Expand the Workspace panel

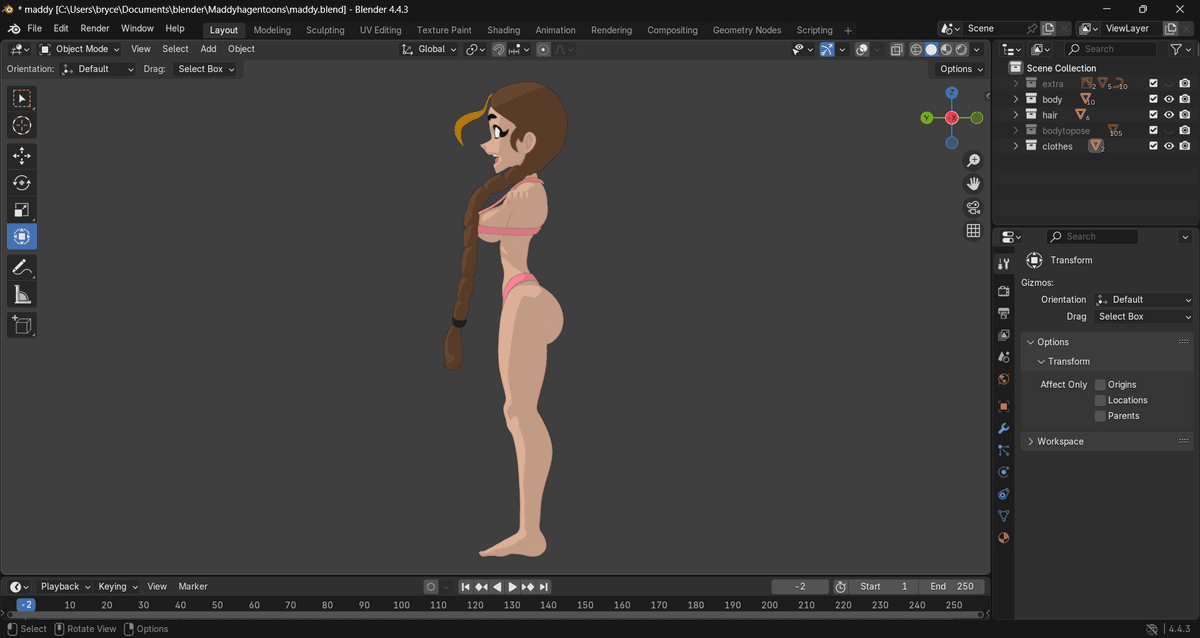pyautogui.click(x=1031, y=441)
